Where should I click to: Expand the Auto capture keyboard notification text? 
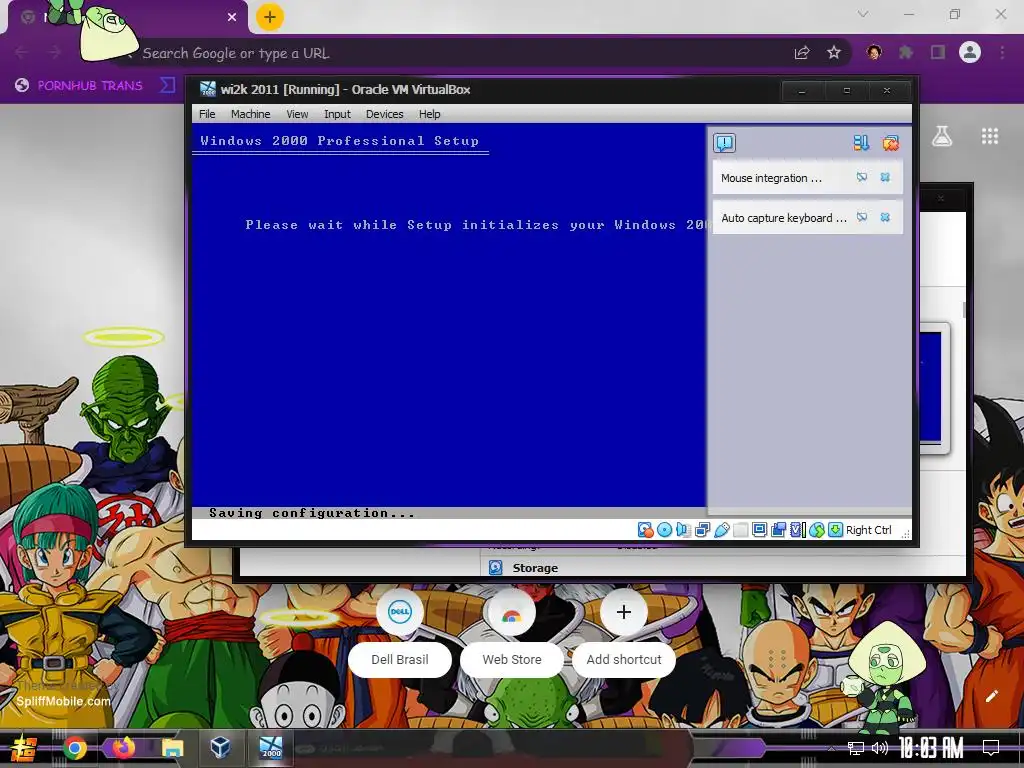tap(784, 218)
